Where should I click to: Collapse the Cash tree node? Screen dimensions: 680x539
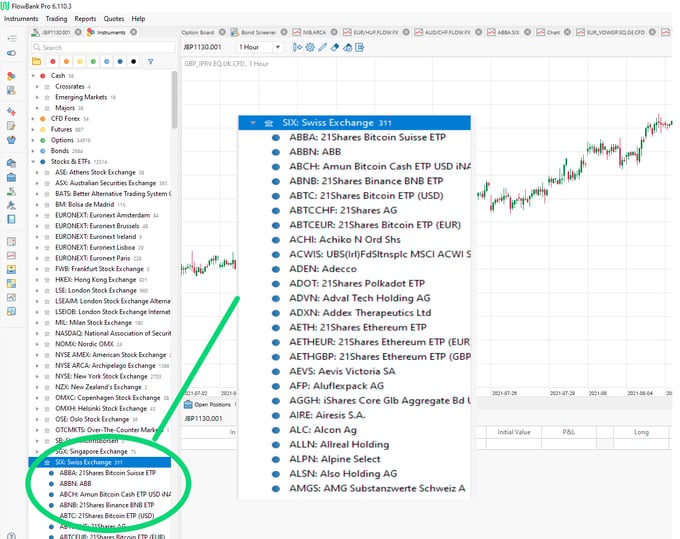(33, 76)
